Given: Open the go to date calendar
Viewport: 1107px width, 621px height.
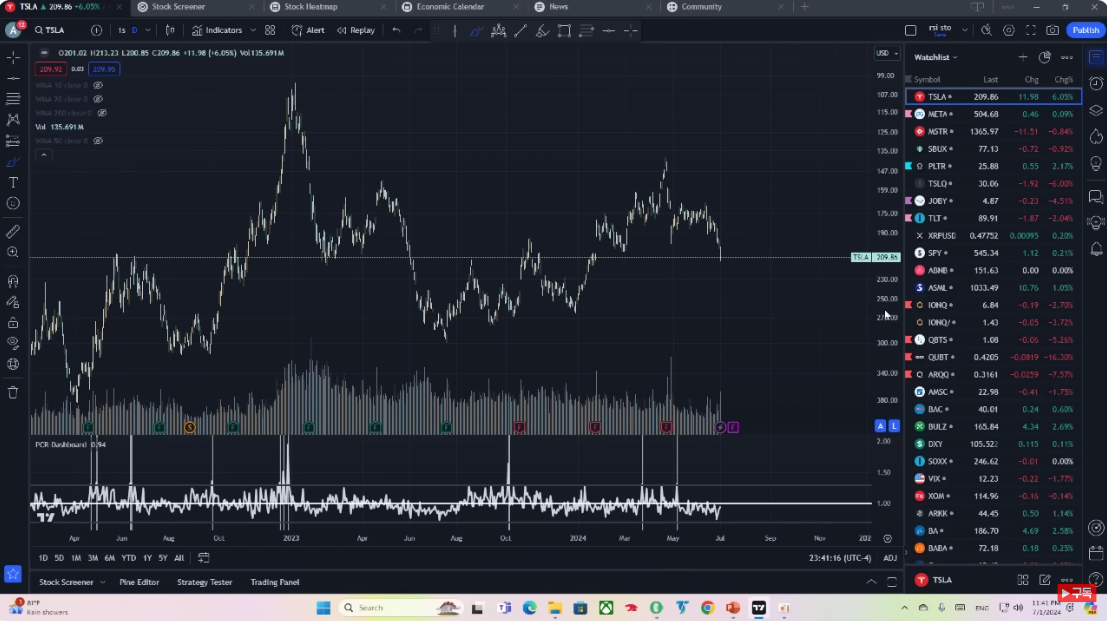Looking at the screenshot, I should tap(203, 558).
